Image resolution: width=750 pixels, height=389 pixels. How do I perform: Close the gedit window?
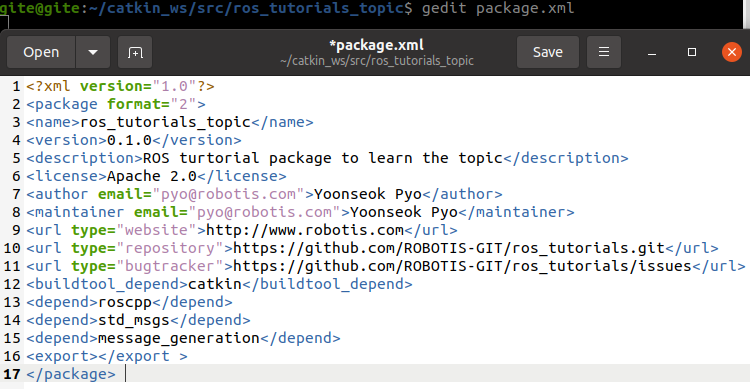[x=732, y=52]
